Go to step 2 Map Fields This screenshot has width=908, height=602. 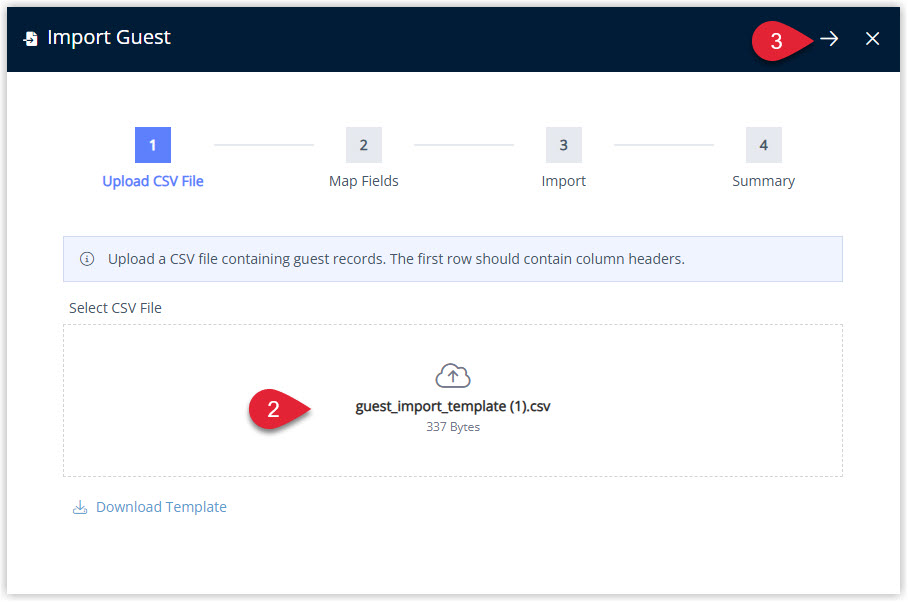click(364, 145)
